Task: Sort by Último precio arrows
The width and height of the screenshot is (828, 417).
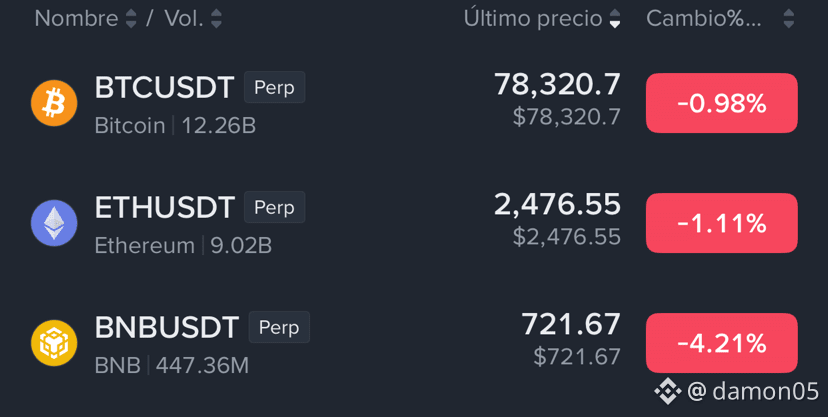Action: tap(615, 20)
